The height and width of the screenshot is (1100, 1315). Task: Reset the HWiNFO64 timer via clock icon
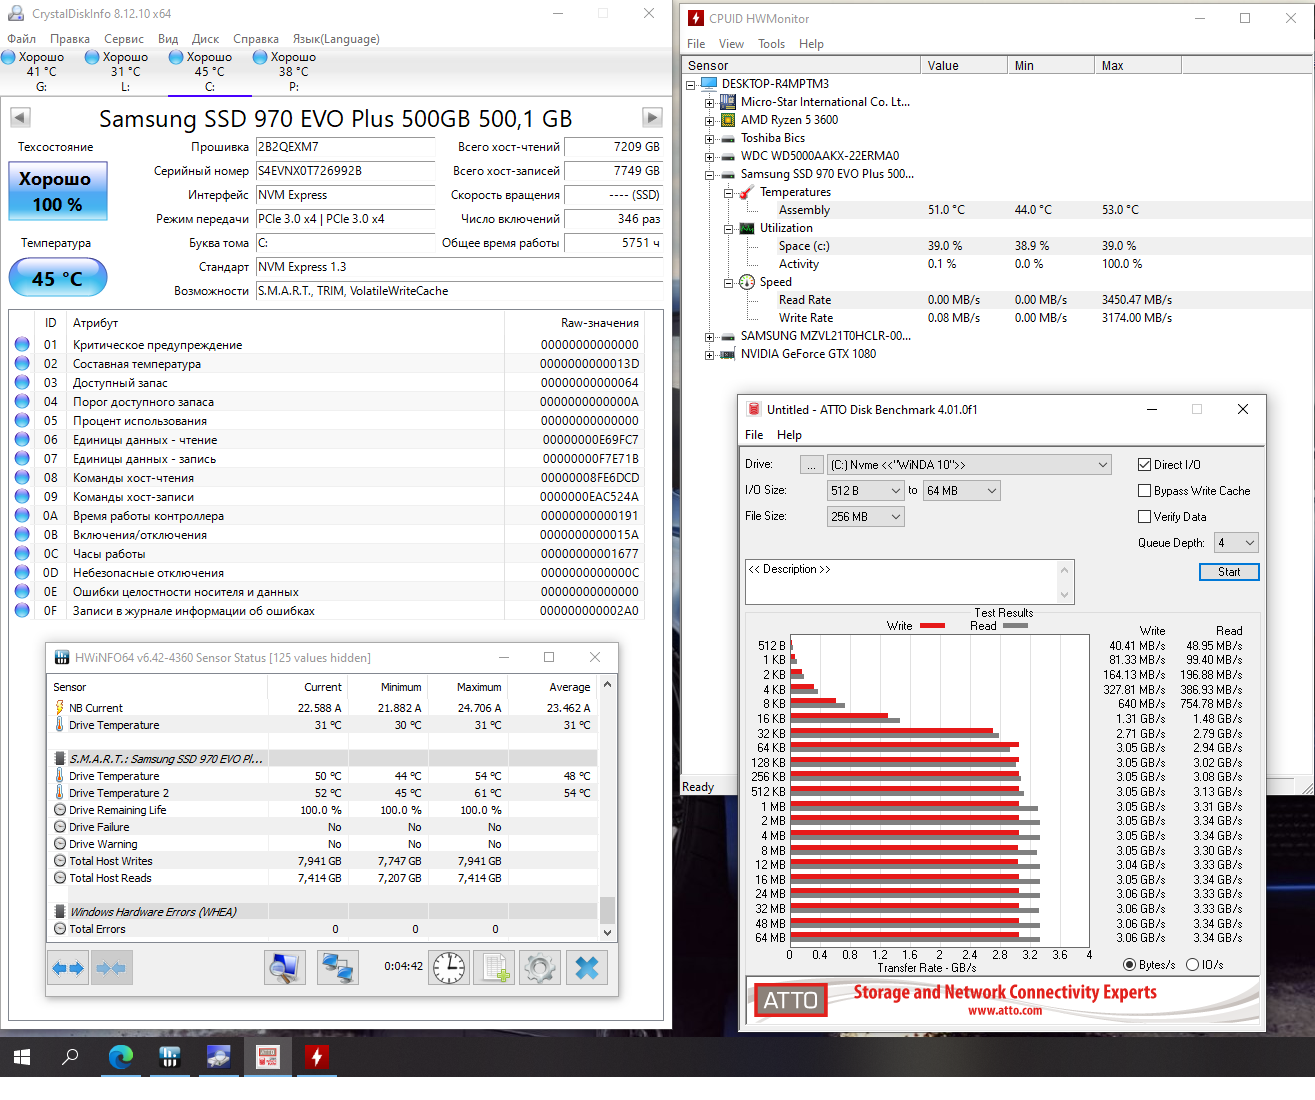click(x=449, y=968)
